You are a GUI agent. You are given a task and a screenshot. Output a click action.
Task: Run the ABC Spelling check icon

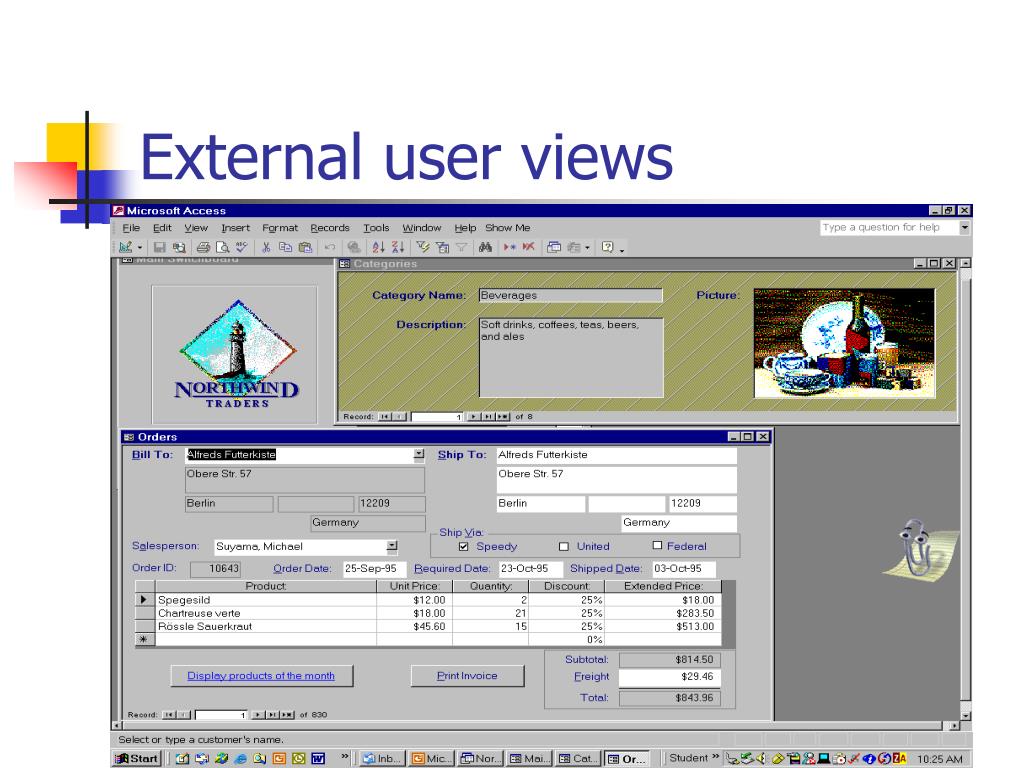pyautogui.click(x=242, y=248)
